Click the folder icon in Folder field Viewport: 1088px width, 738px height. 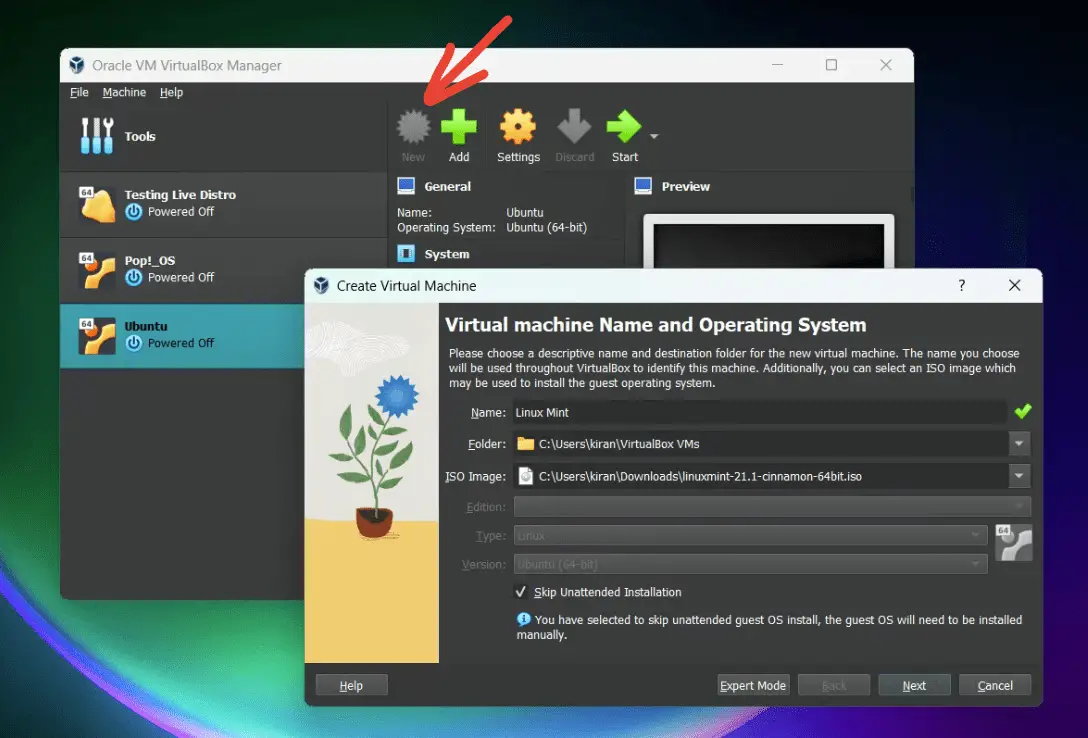click(x=526, y=444)
